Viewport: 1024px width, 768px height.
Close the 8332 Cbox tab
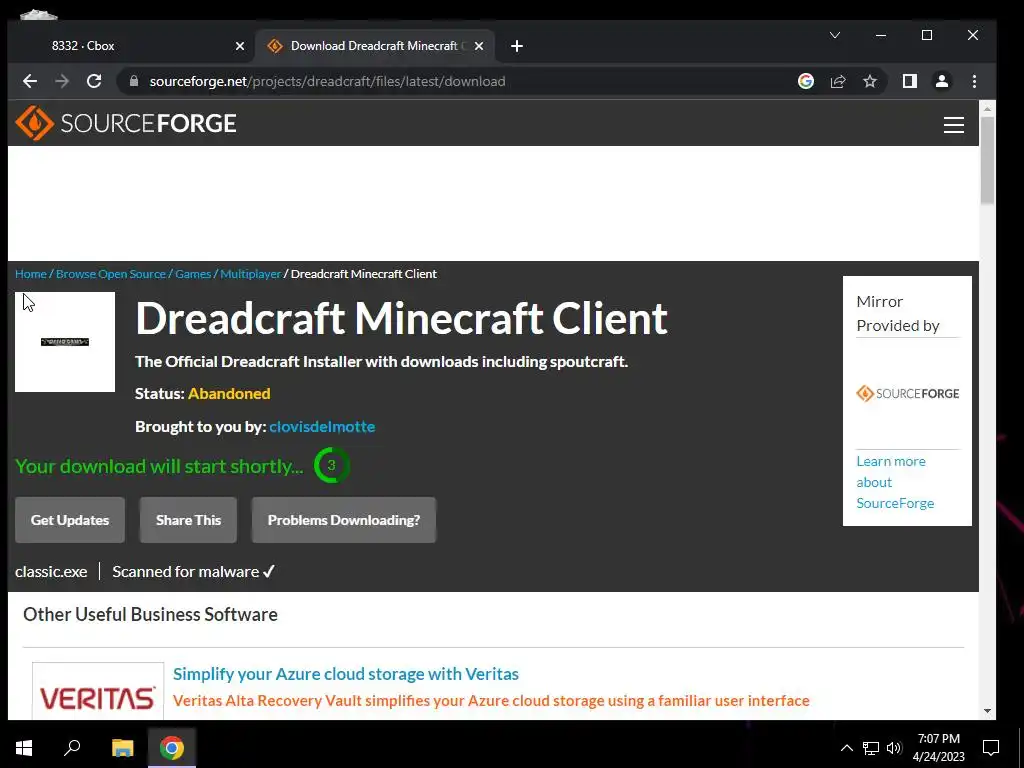tap(240, 46)
